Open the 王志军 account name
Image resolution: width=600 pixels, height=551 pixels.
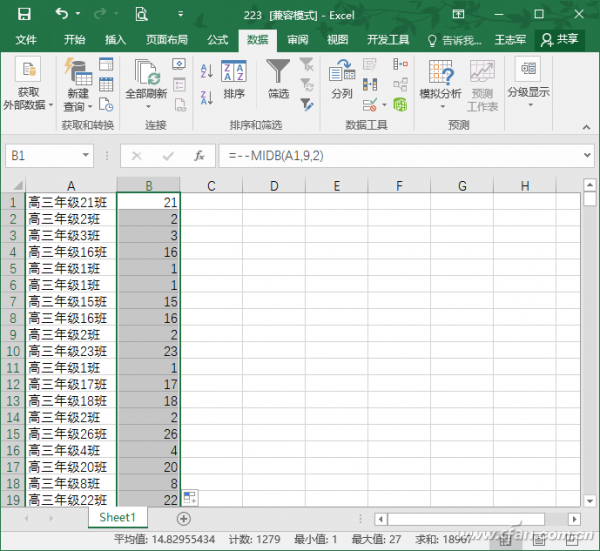510,39
